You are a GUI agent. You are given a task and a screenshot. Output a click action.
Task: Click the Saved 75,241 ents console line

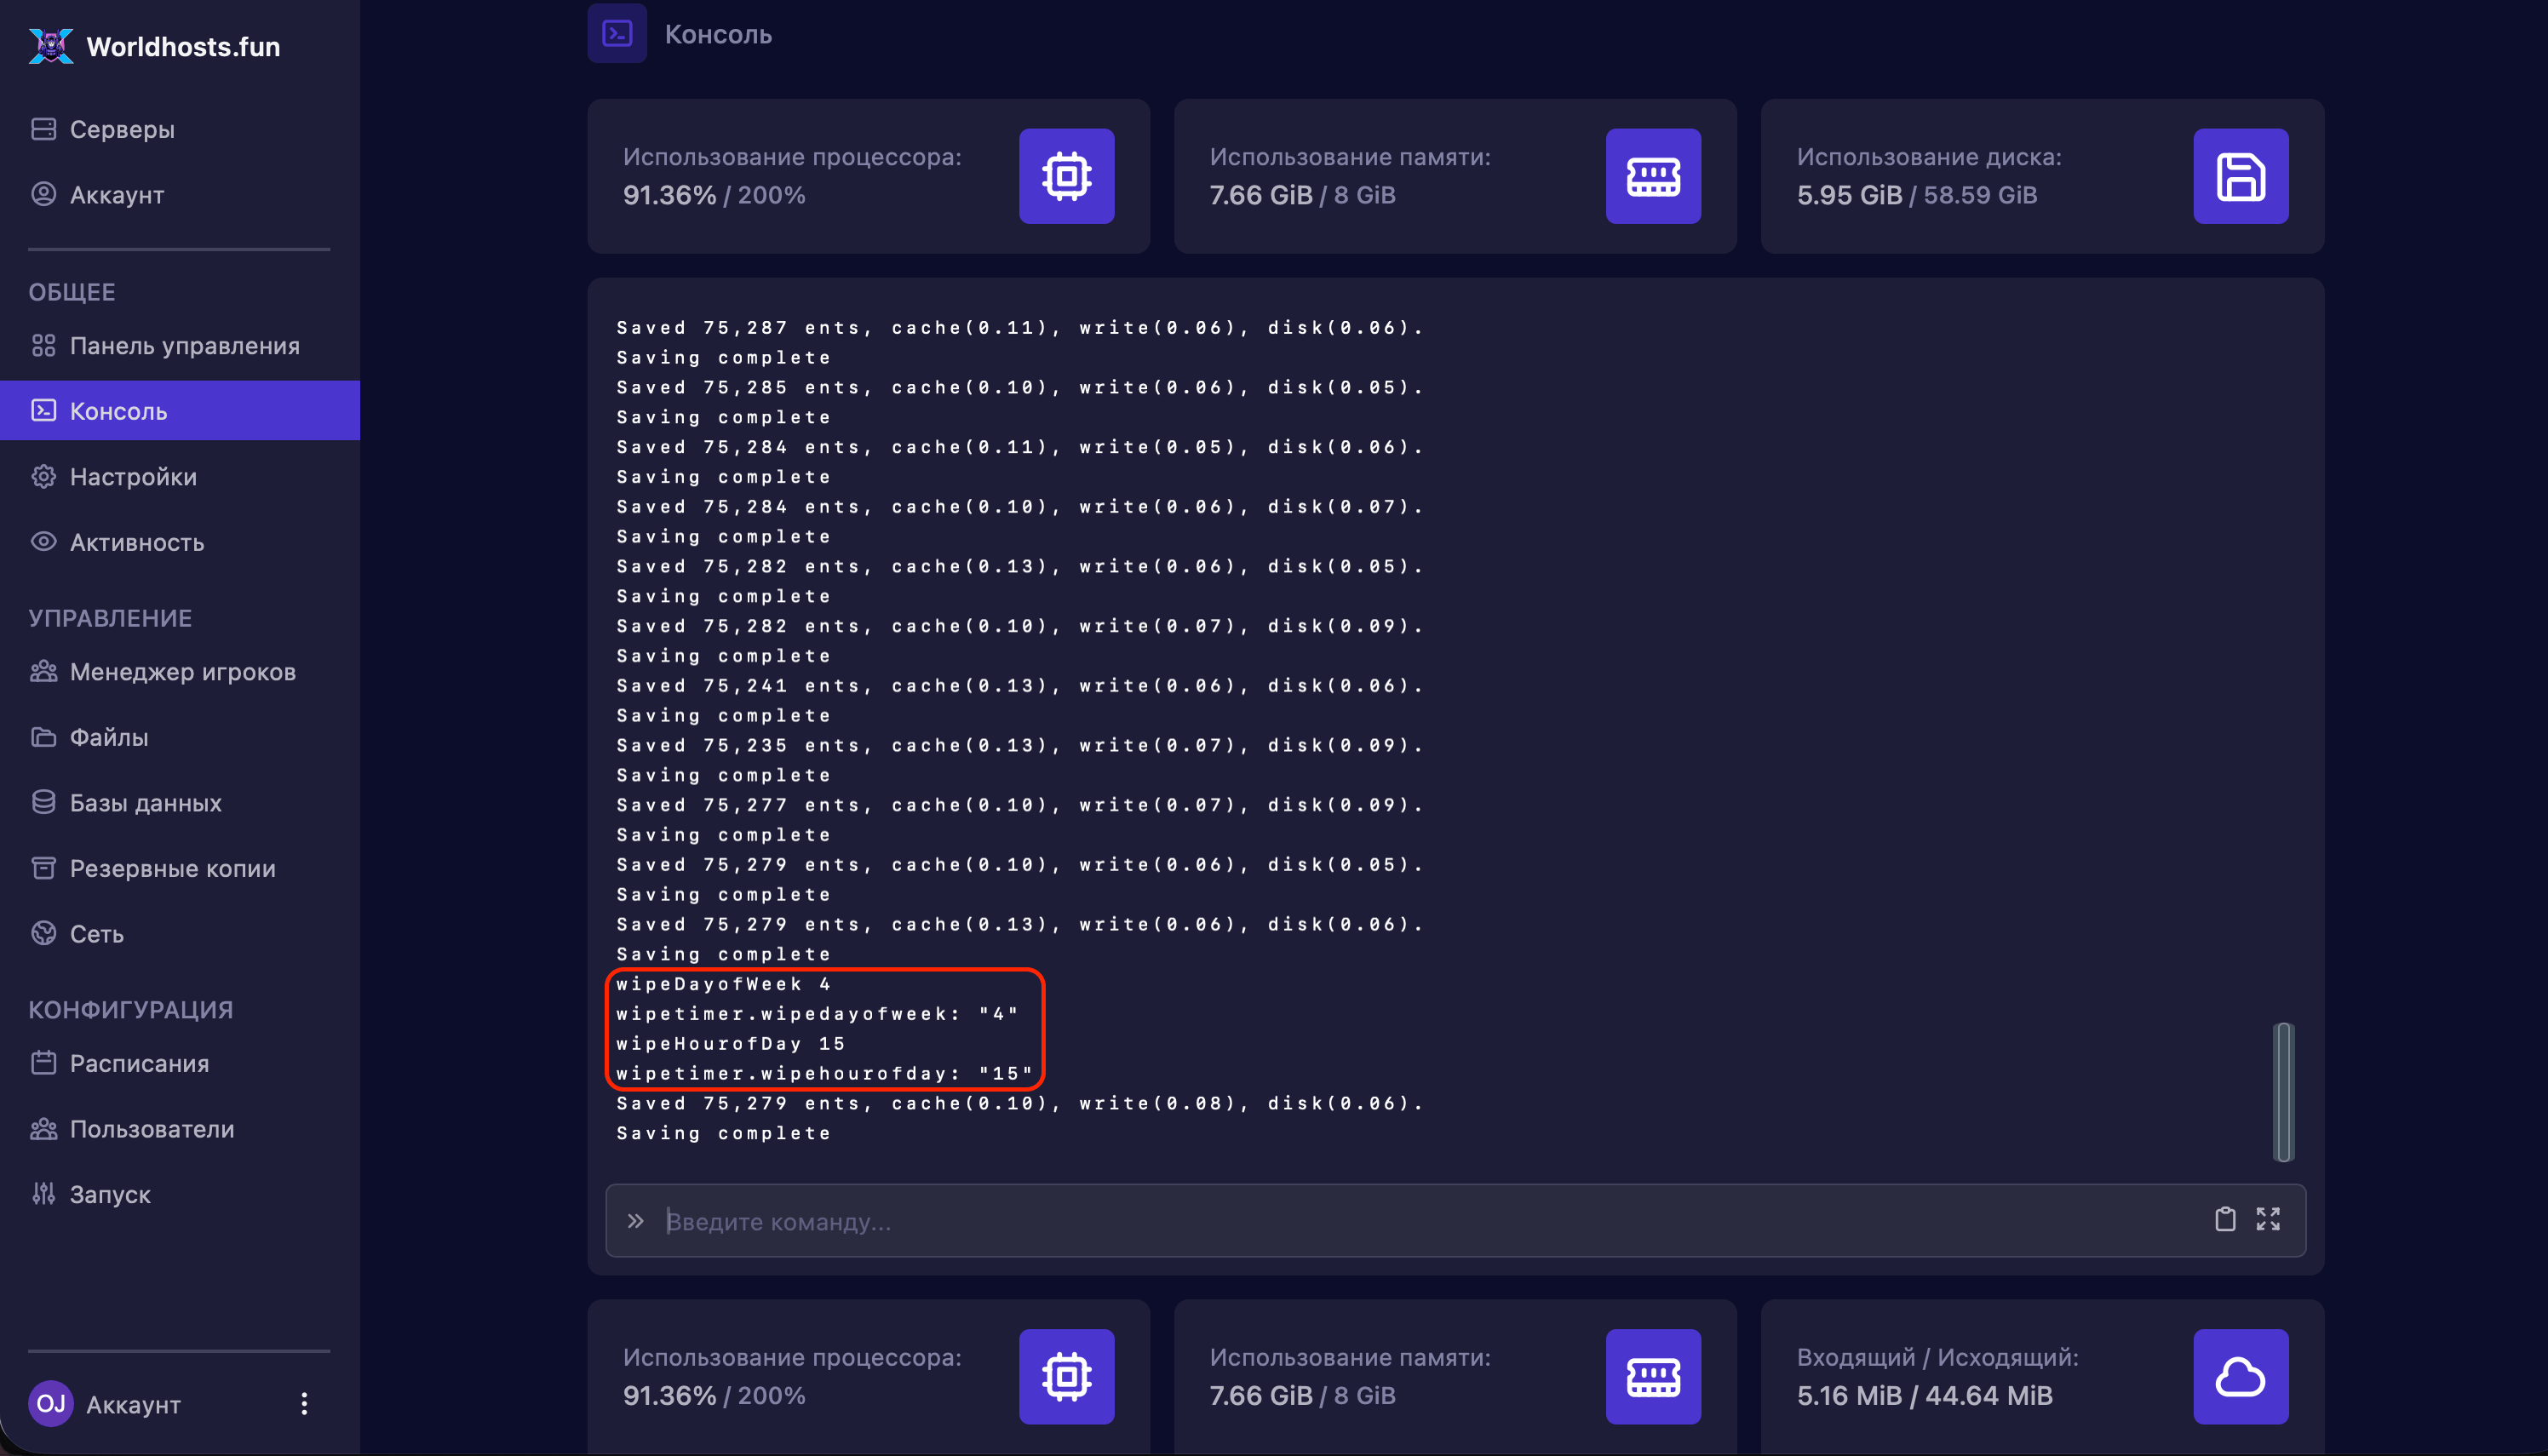click(1019, 686)
